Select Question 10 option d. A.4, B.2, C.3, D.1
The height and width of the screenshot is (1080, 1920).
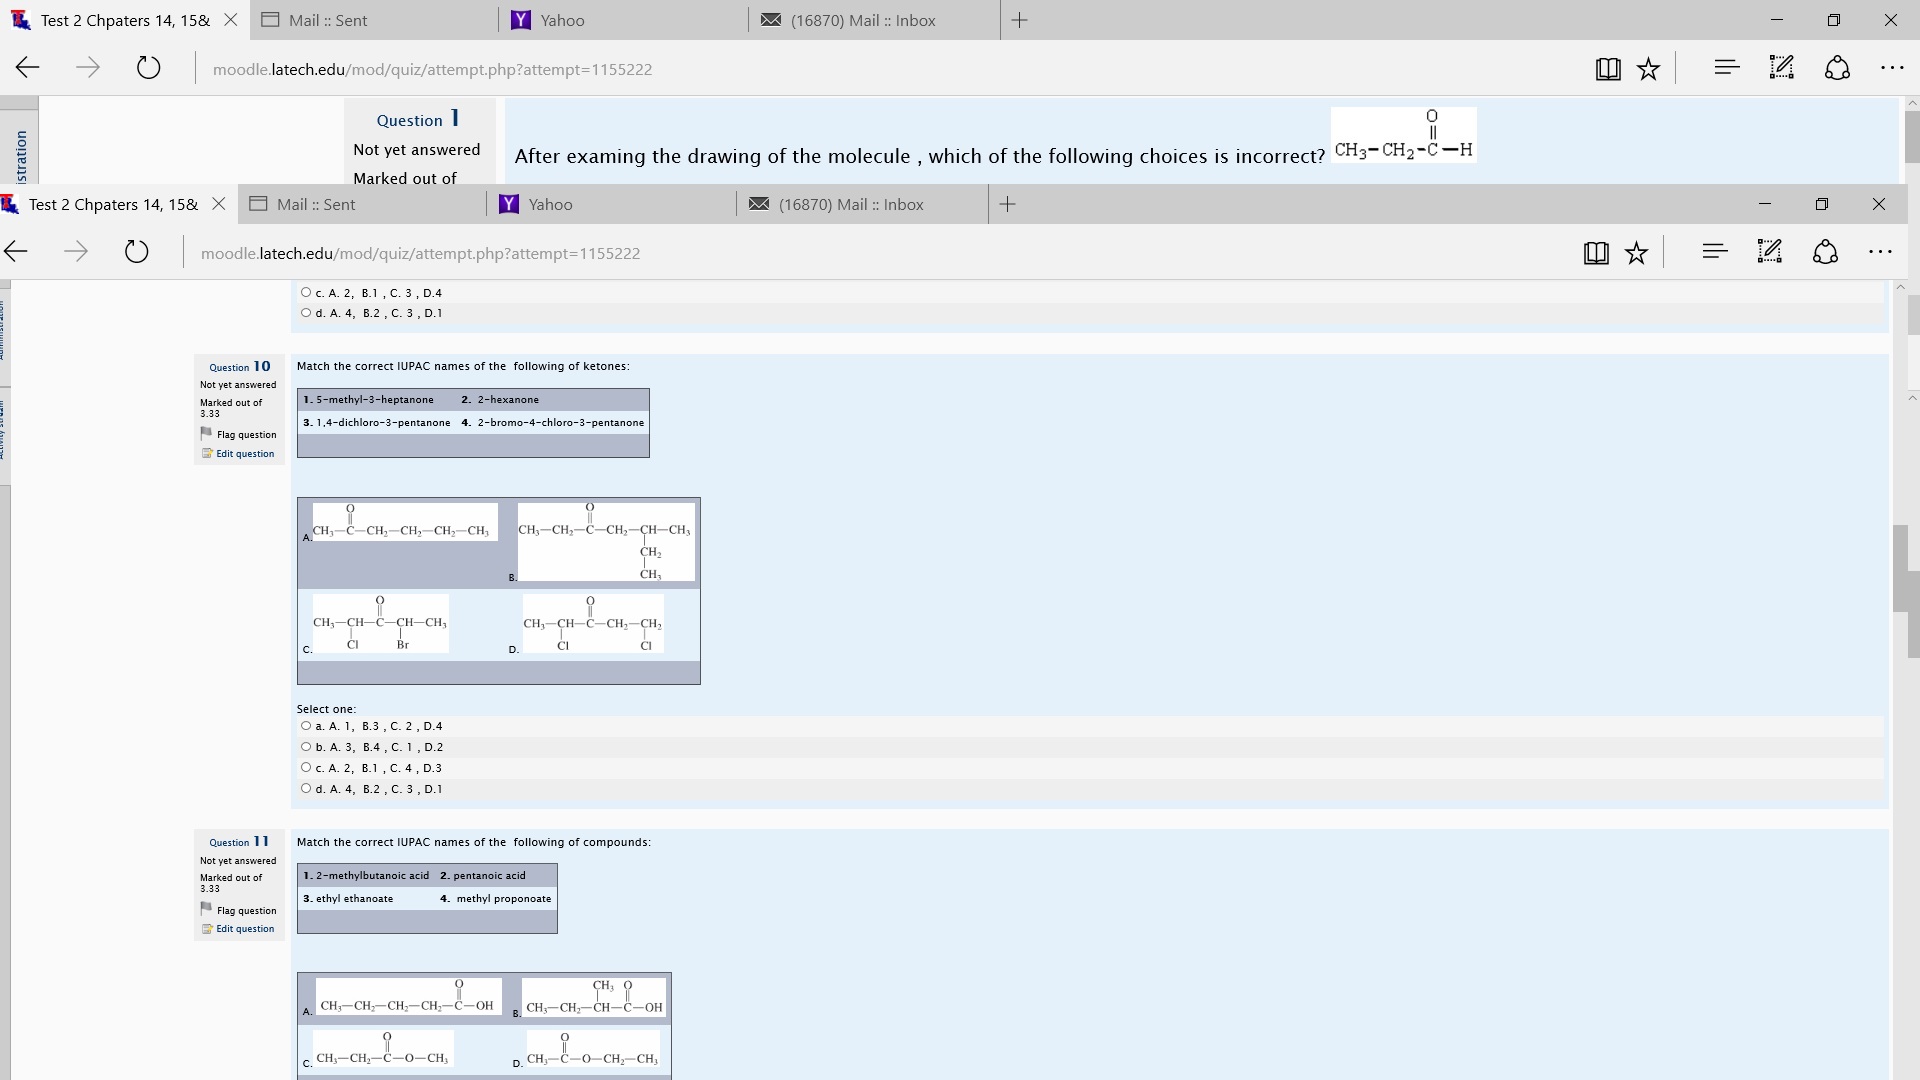306,789
